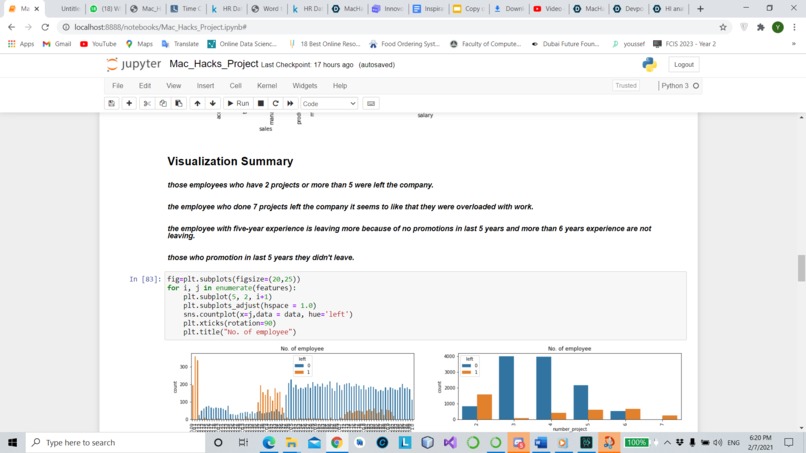Switch to the Innov browser tab
806x453 pixels.
[x=388, y=9]
